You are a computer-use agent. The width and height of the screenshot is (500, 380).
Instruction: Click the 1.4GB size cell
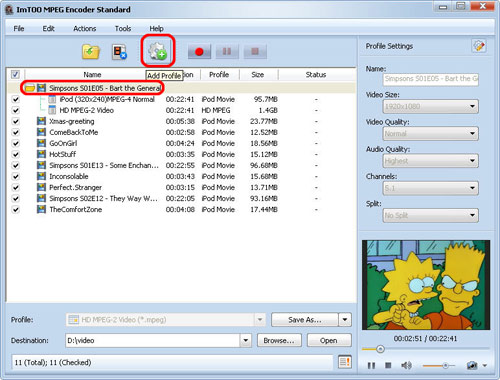click(x=268, y=110)
